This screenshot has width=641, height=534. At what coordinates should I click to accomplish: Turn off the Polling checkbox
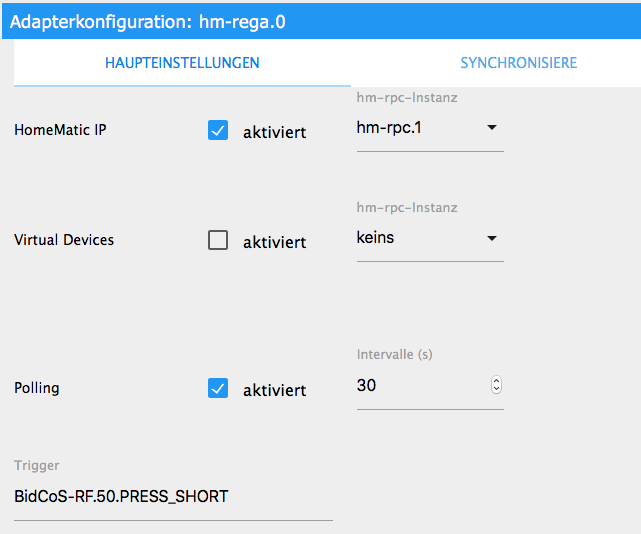[218, 388]
